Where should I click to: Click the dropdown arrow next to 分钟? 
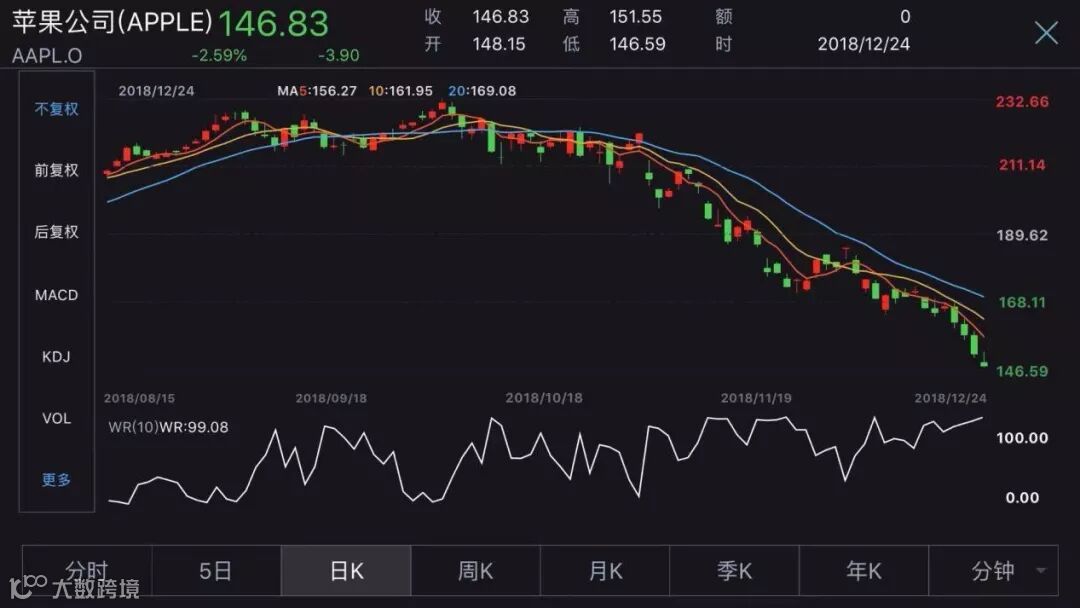point(1041,570)
